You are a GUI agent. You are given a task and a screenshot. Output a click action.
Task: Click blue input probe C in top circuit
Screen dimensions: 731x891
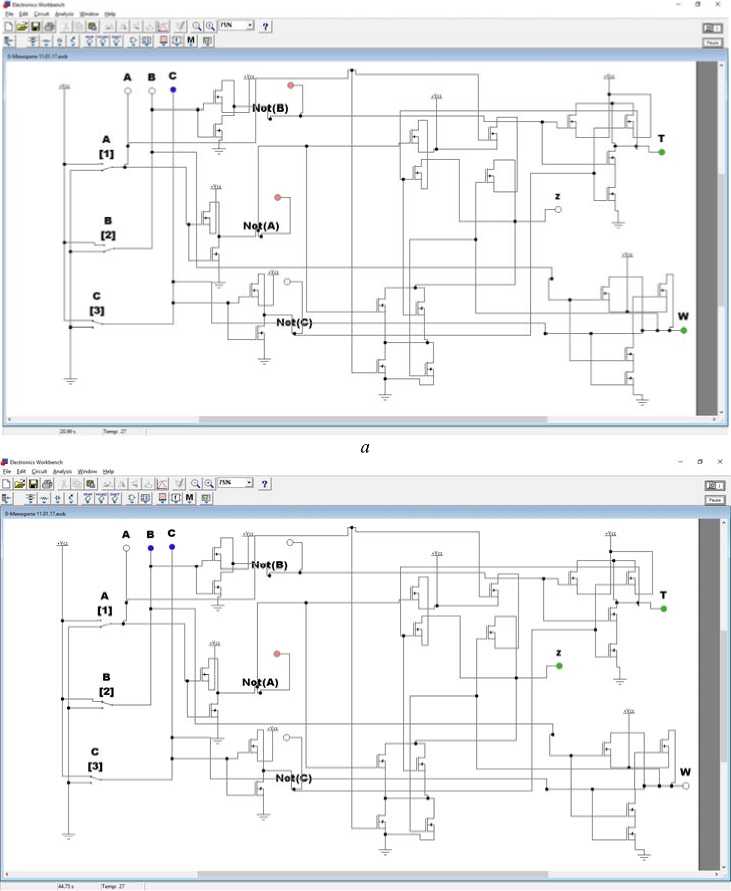point(173,90)
